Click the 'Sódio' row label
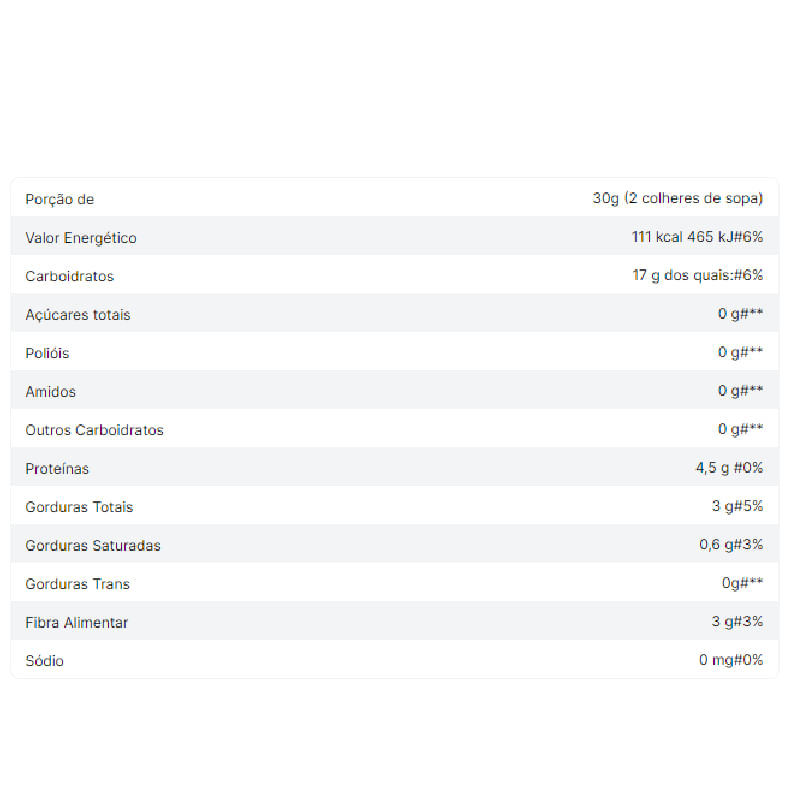The height and width of the screenshot is (800, 800). tap(45, 661)
